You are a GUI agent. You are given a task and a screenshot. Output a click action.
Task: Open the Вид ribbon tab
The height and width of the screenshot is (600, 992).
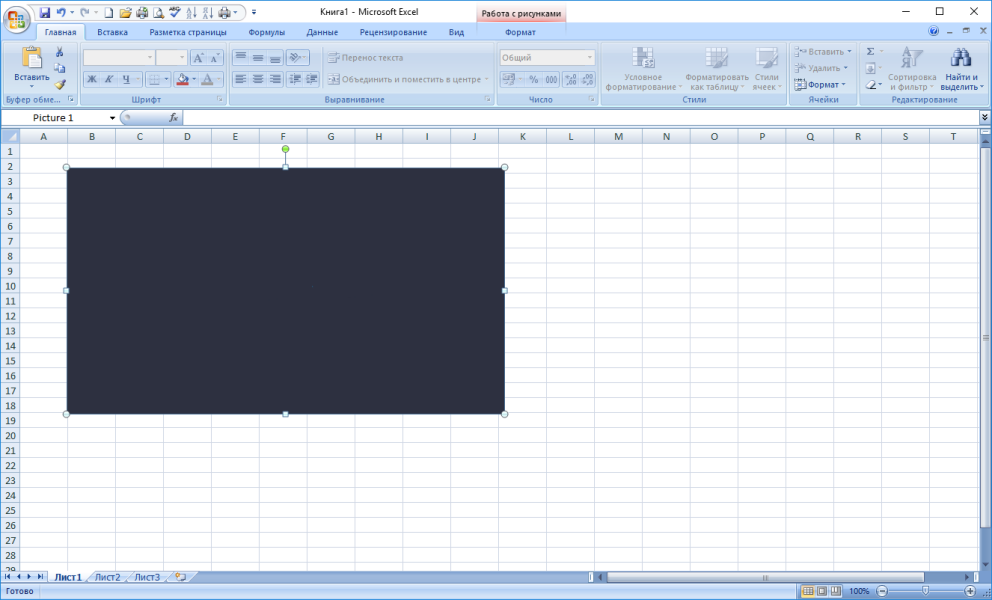click(456, 32)
